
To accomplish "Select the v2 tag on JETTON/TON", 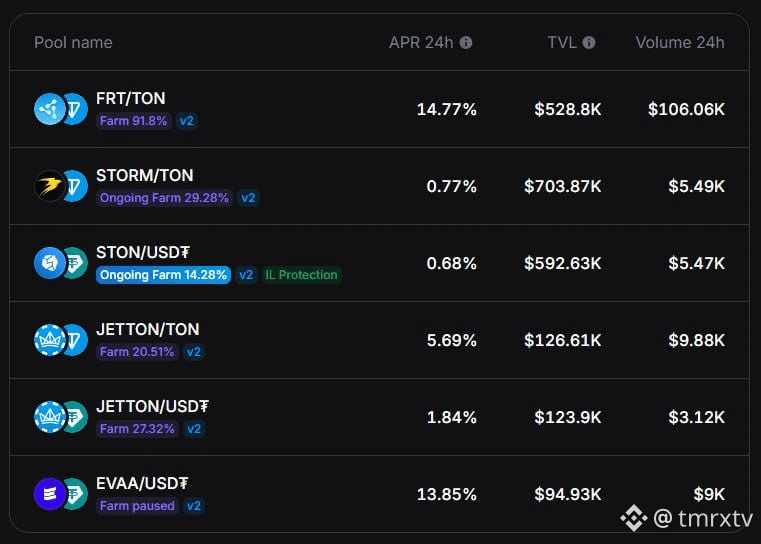I will (194, 352).
